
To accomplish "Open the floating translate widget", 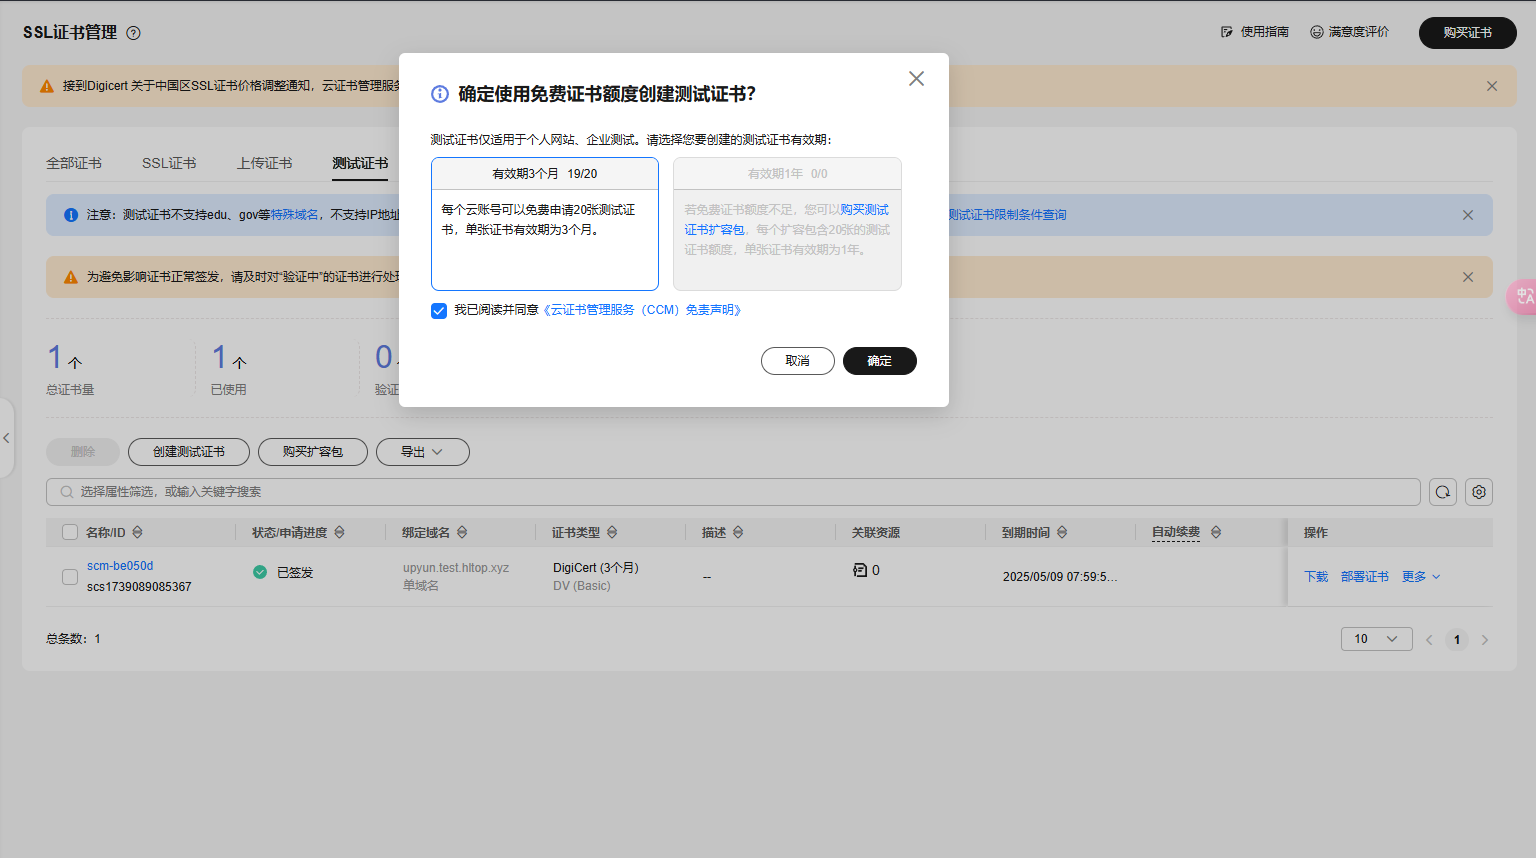I will pyautogui.click(x=1522, y=297).
